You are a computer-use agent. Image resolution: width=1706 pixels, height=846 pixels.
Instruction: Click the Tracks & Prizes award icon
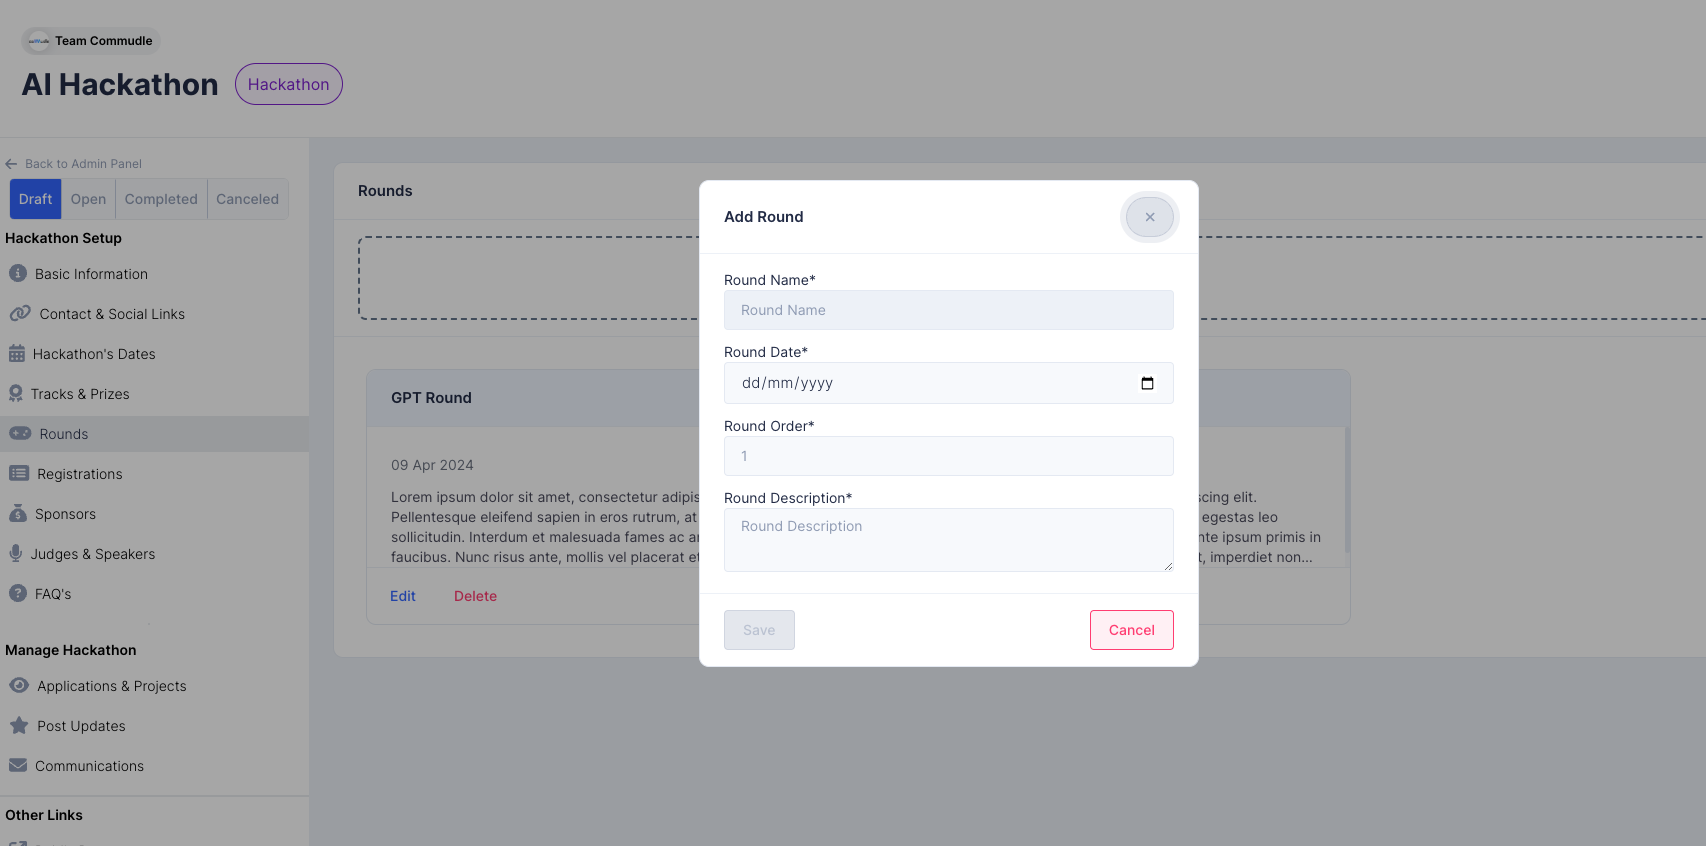(x=16, y=393)
